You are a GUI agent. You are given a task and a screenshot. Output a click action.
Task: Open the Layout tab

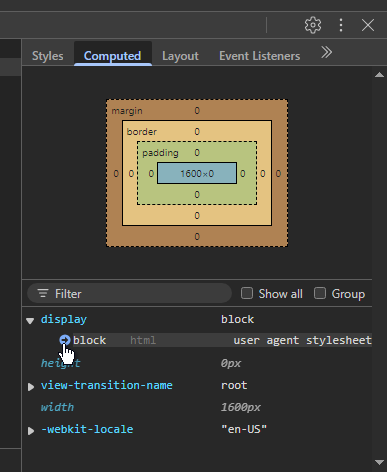click(180, 56)
